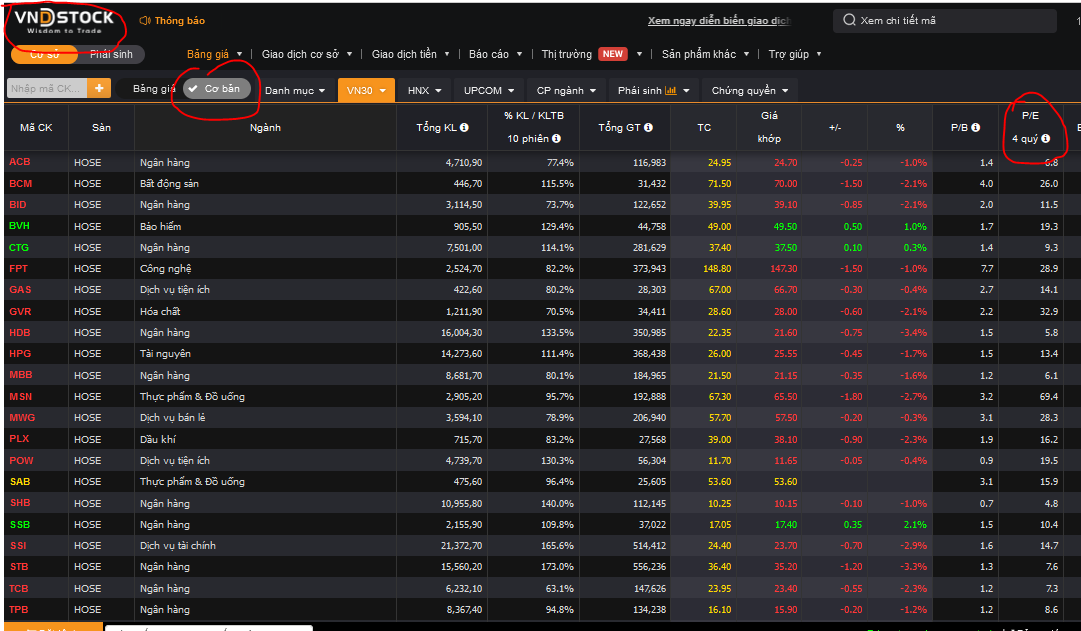Sort by the Giá khớp column header
This screenshot has width=1081, height=631.
(769, 127)
